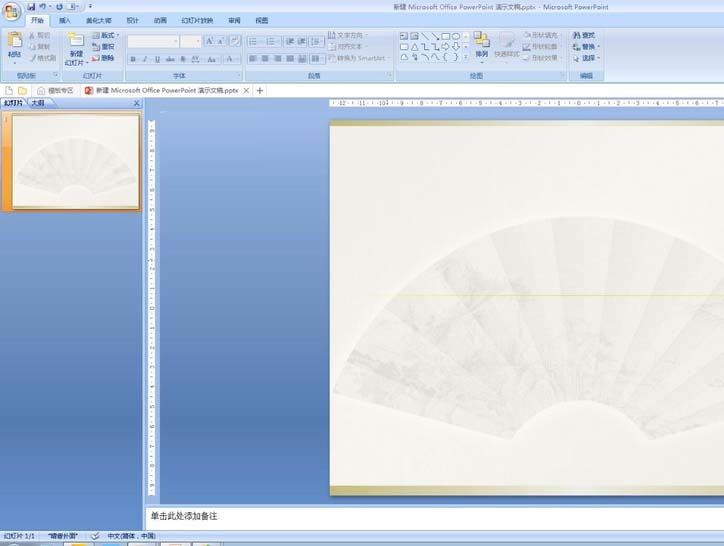Click the spell check icon in status bar

click(95, 536)
